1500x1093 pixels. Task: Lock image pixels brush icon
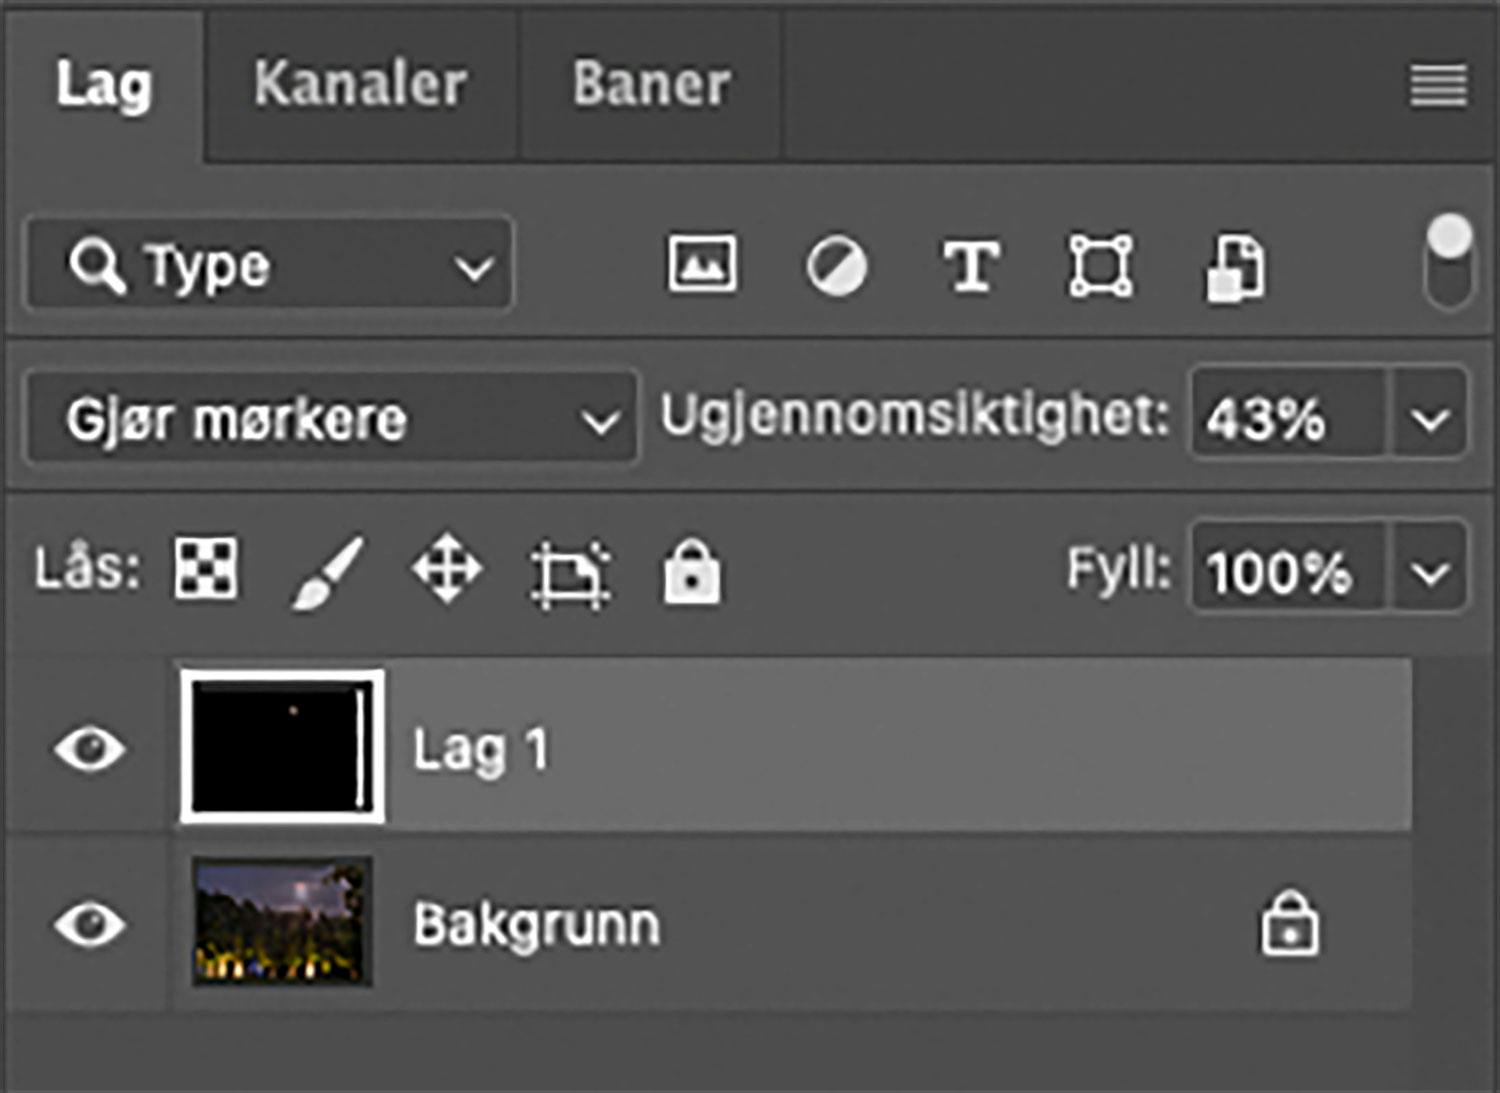click(x=327, y=572)
